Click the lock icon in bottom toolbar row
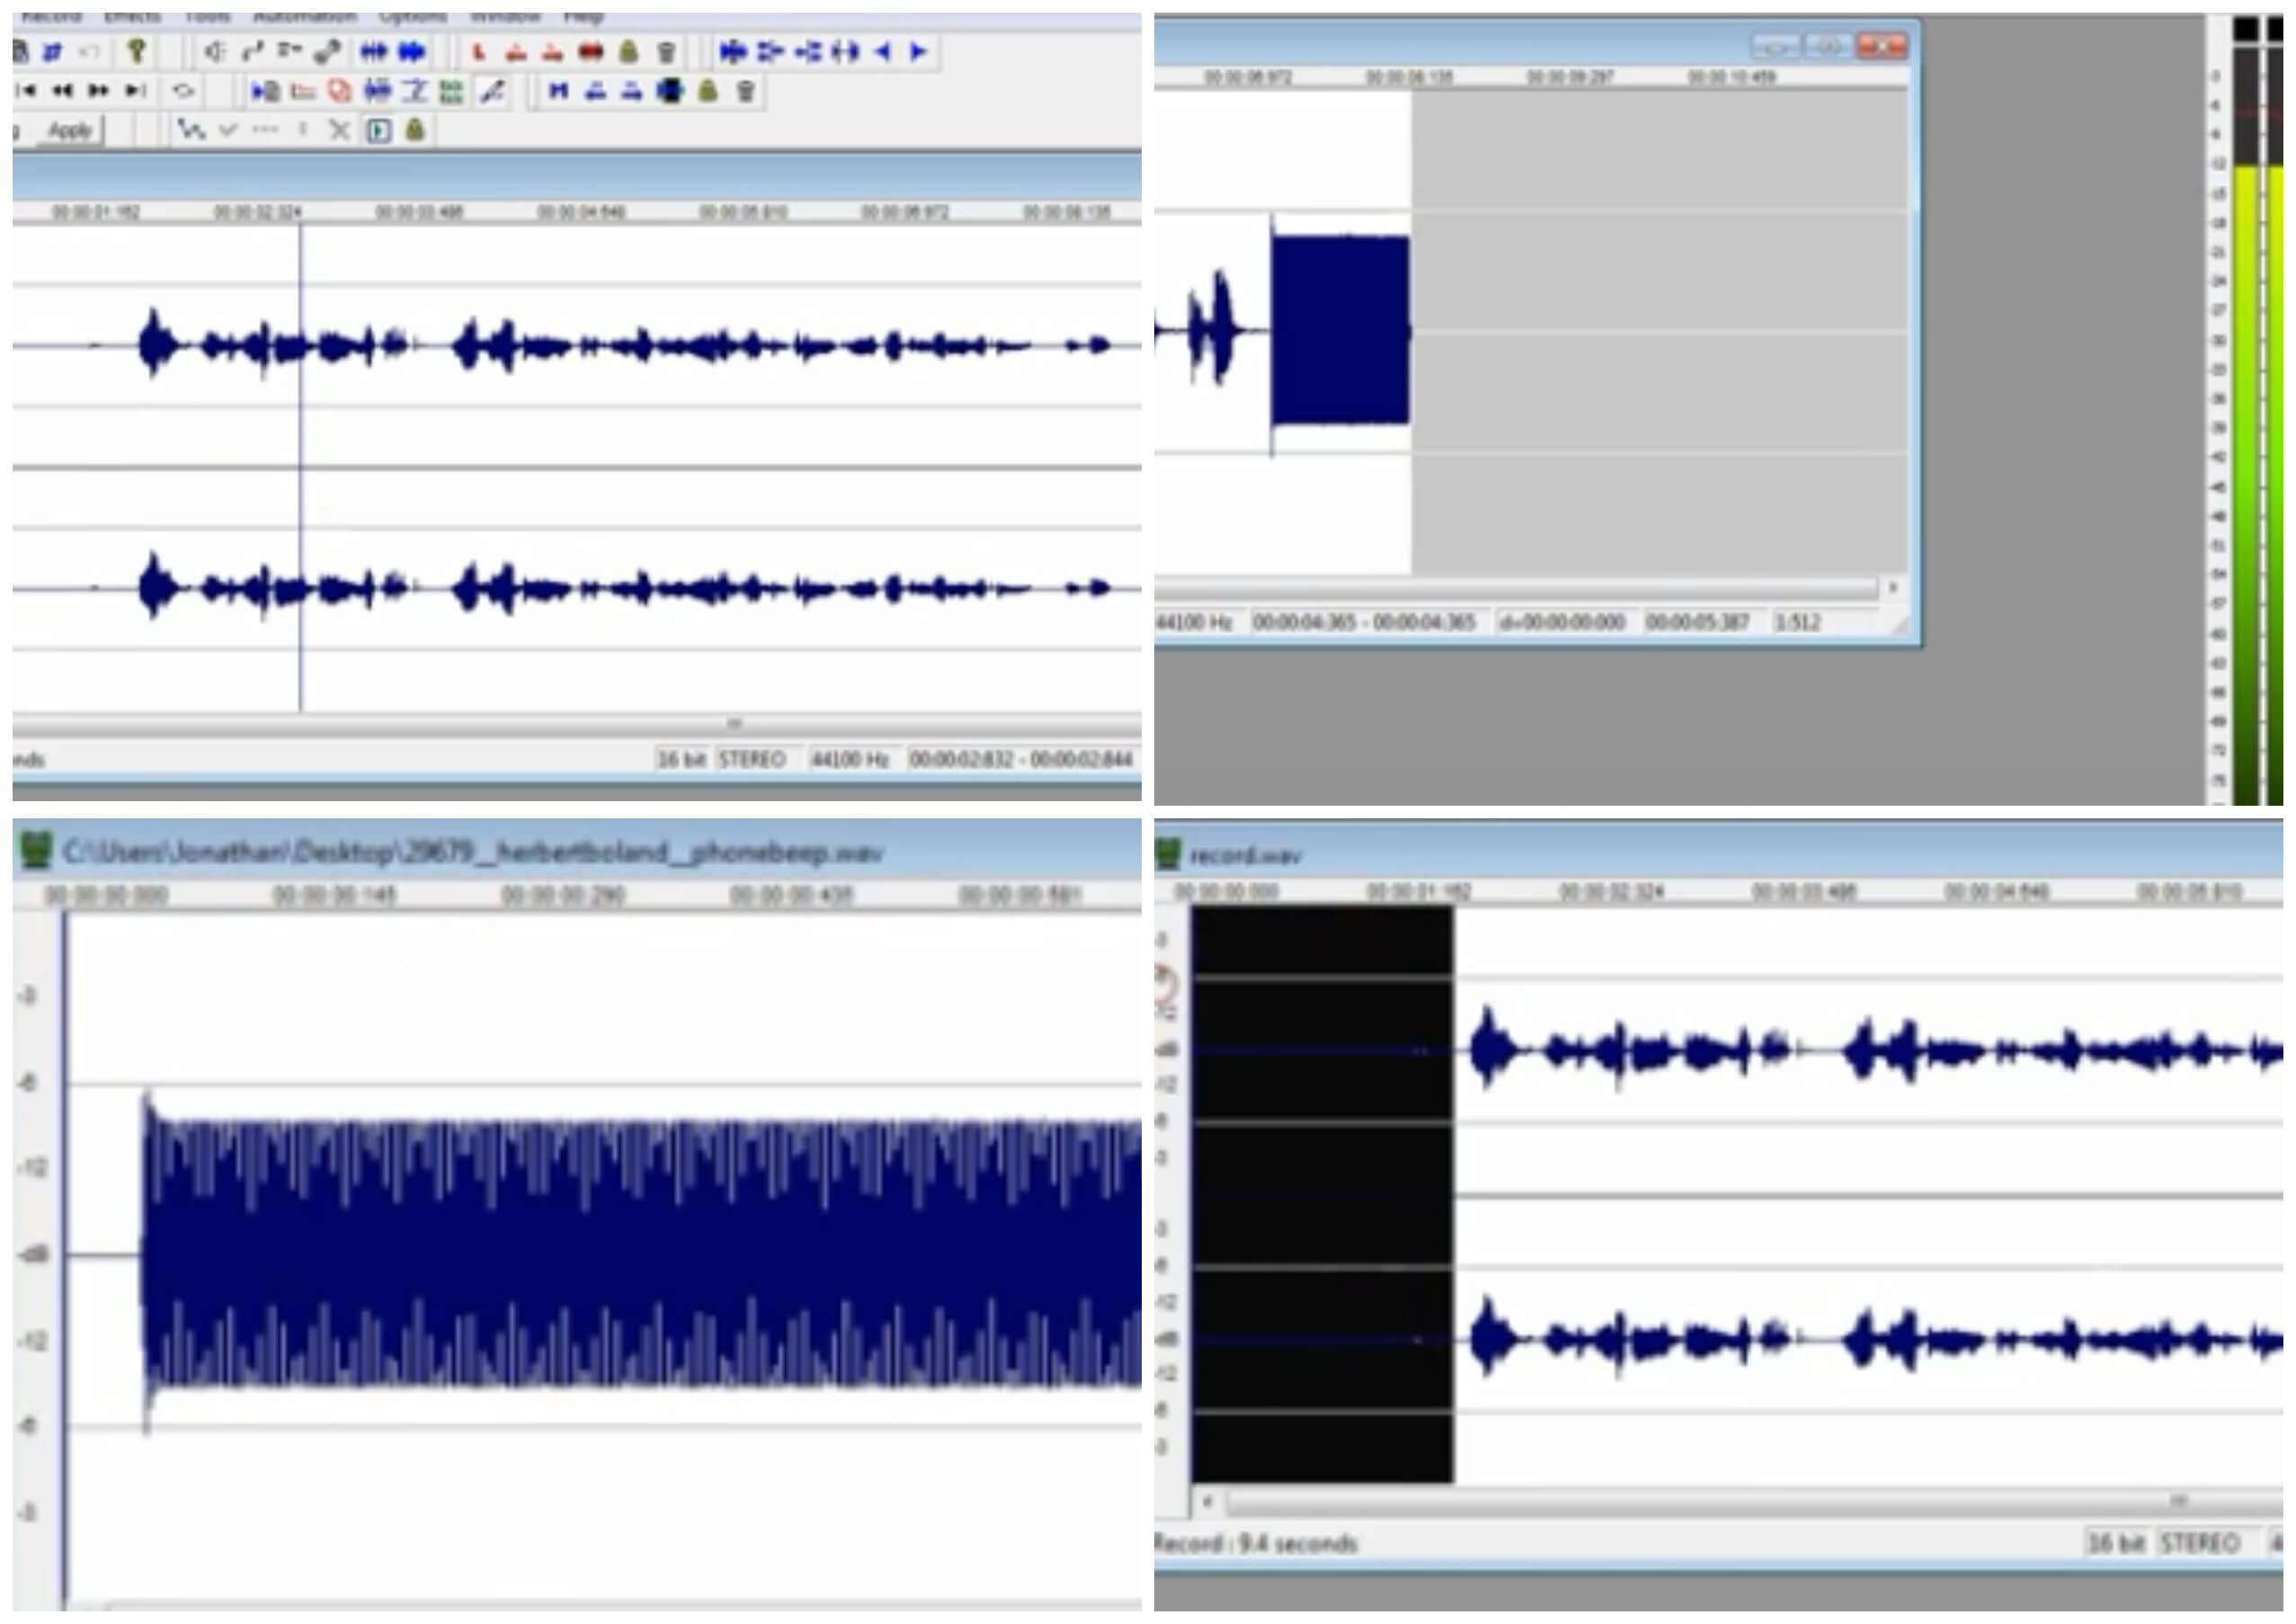 (x=415, y=130)
